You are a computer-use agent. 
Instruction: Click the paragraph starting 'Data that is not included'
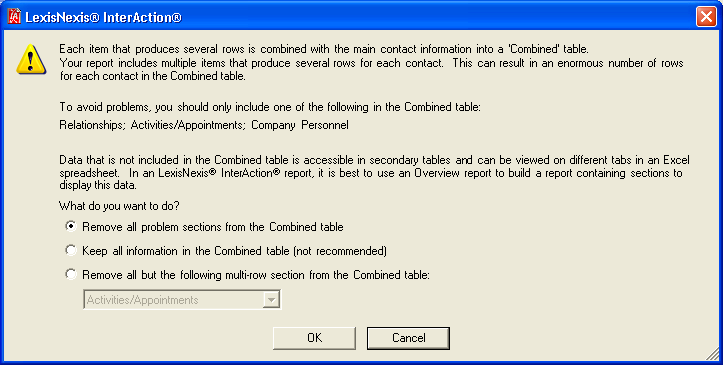point(374,173)
